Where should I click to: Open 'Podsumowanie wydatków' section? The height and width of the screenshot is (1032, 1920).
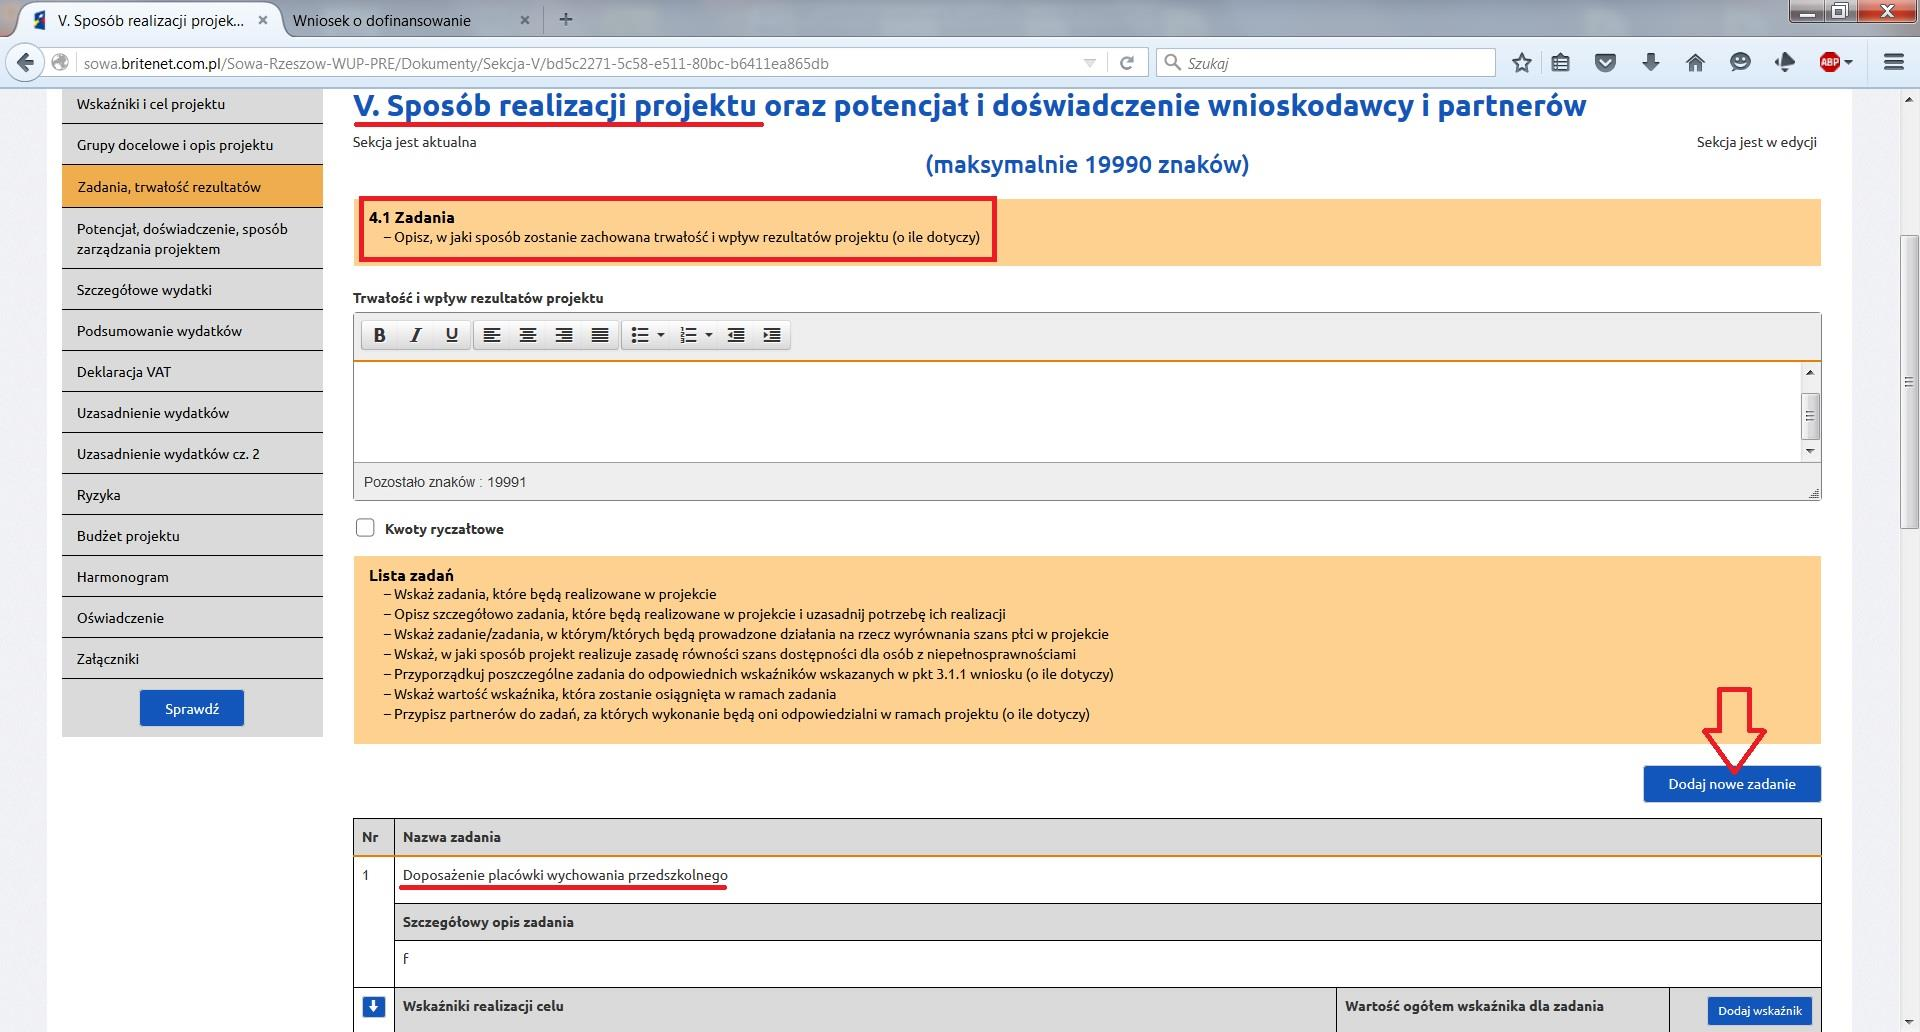[192, 331]
